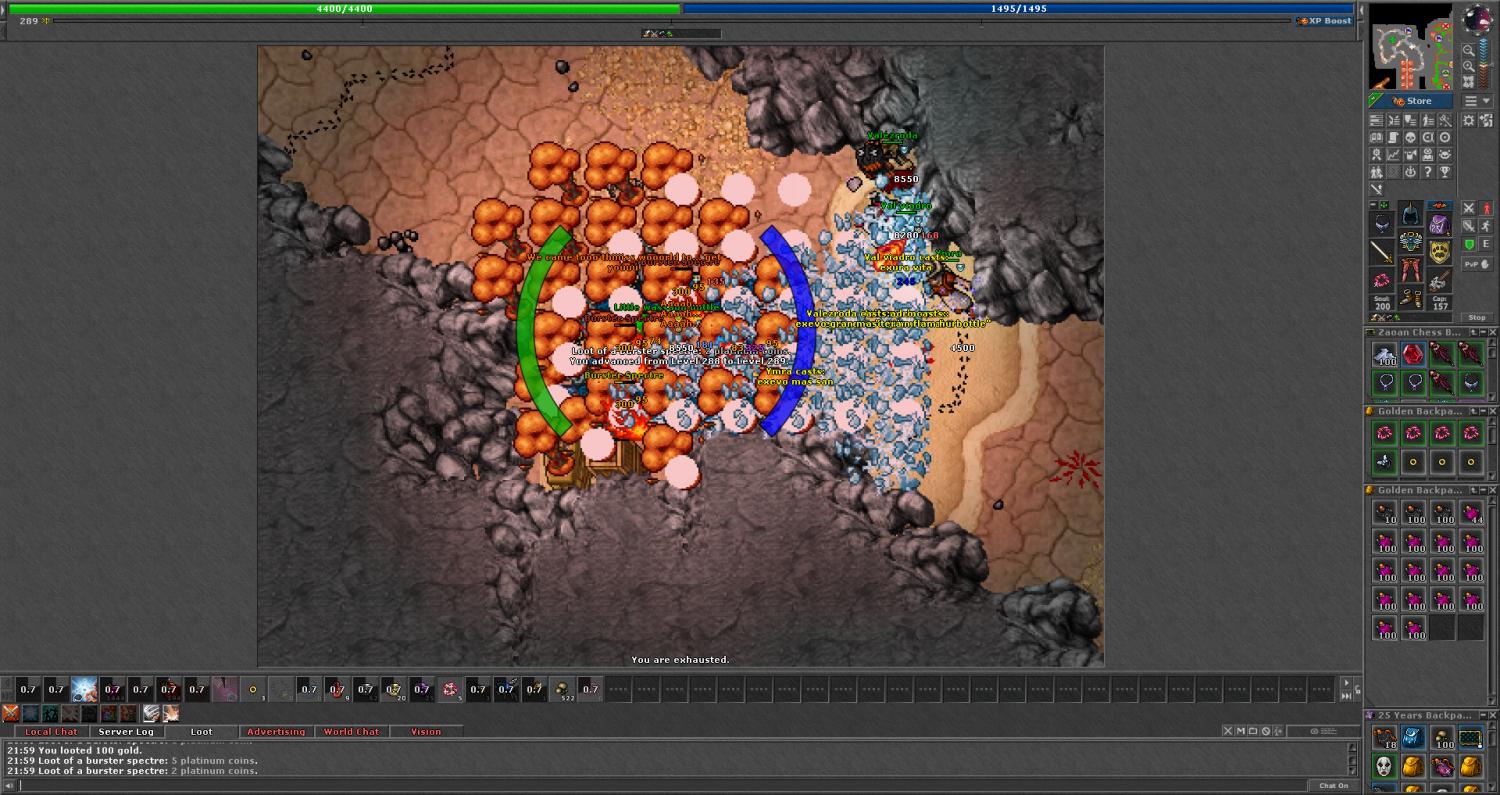
Task: Select the potion stack showing 44 in the Golden Backpack
Action: click(1471, 514)
